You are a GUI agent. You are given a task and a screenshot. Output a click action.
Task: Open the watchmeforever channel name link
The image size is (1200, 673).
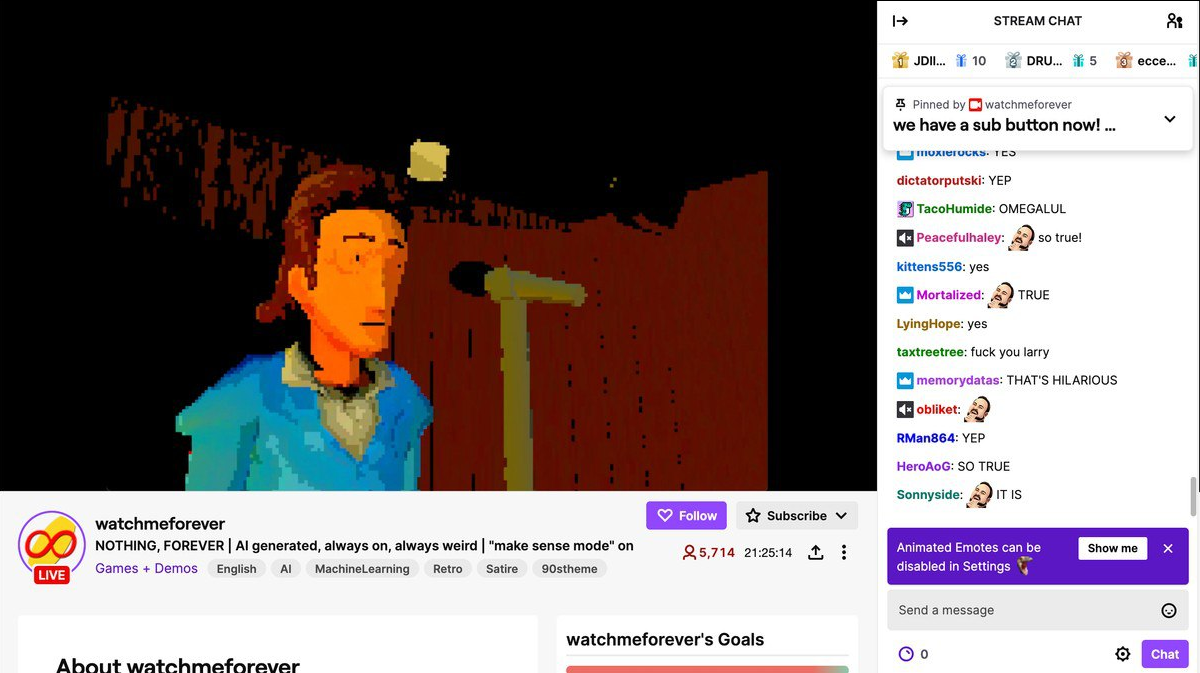click(160, 524)
